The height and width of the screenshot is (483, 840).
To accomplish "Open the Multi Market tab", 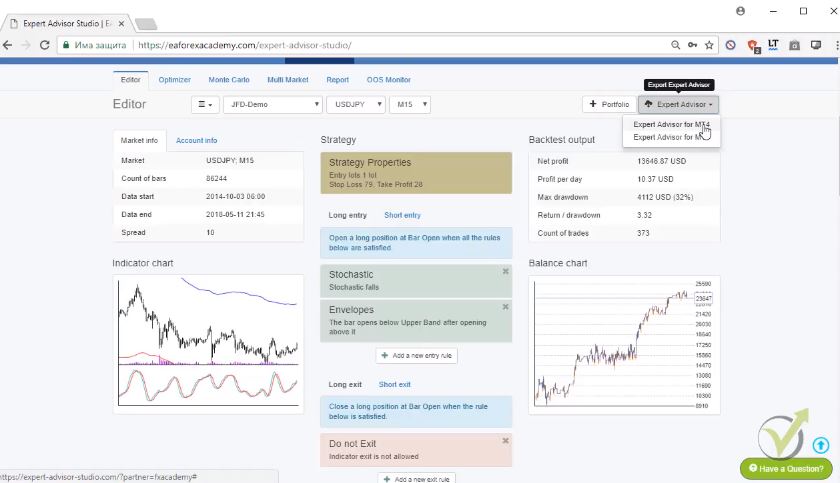I will click(288, 80).
